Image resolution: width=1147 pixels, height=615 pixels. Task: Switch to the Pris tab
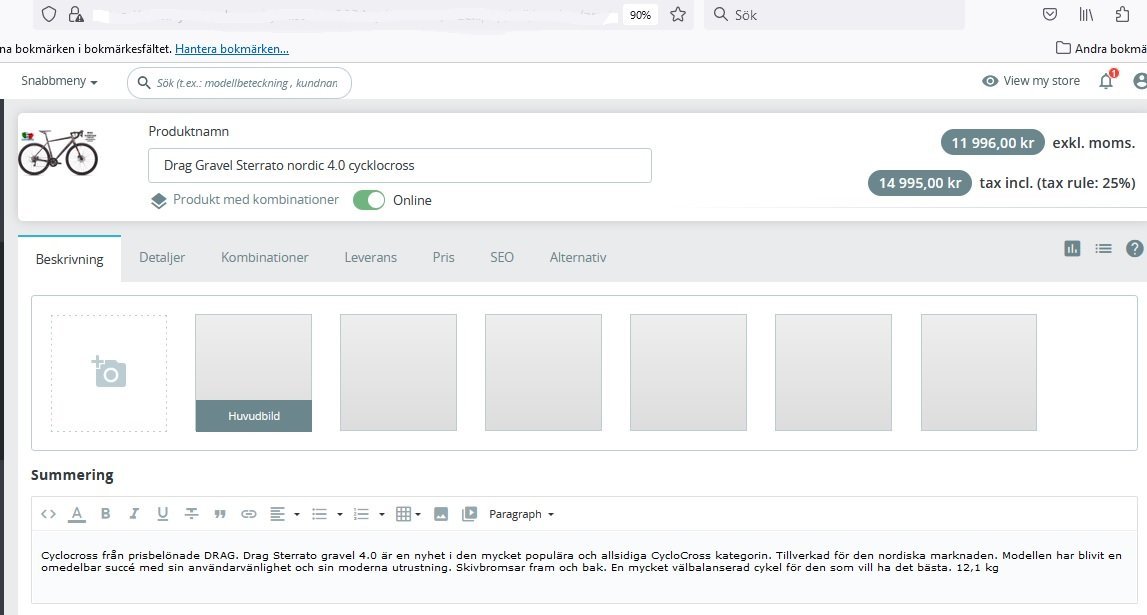click(x=443, y=257)
